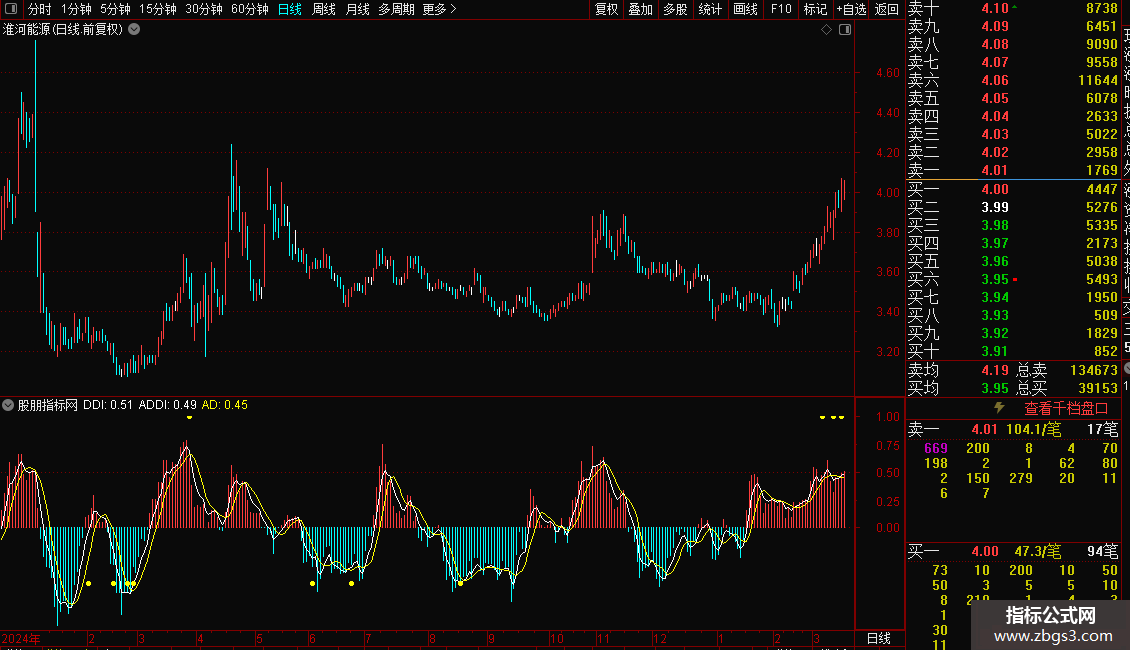The height and width of the screenshot is (650, 1130).
Task: Expand the 更多 periods menu
Action: (439, 9)
